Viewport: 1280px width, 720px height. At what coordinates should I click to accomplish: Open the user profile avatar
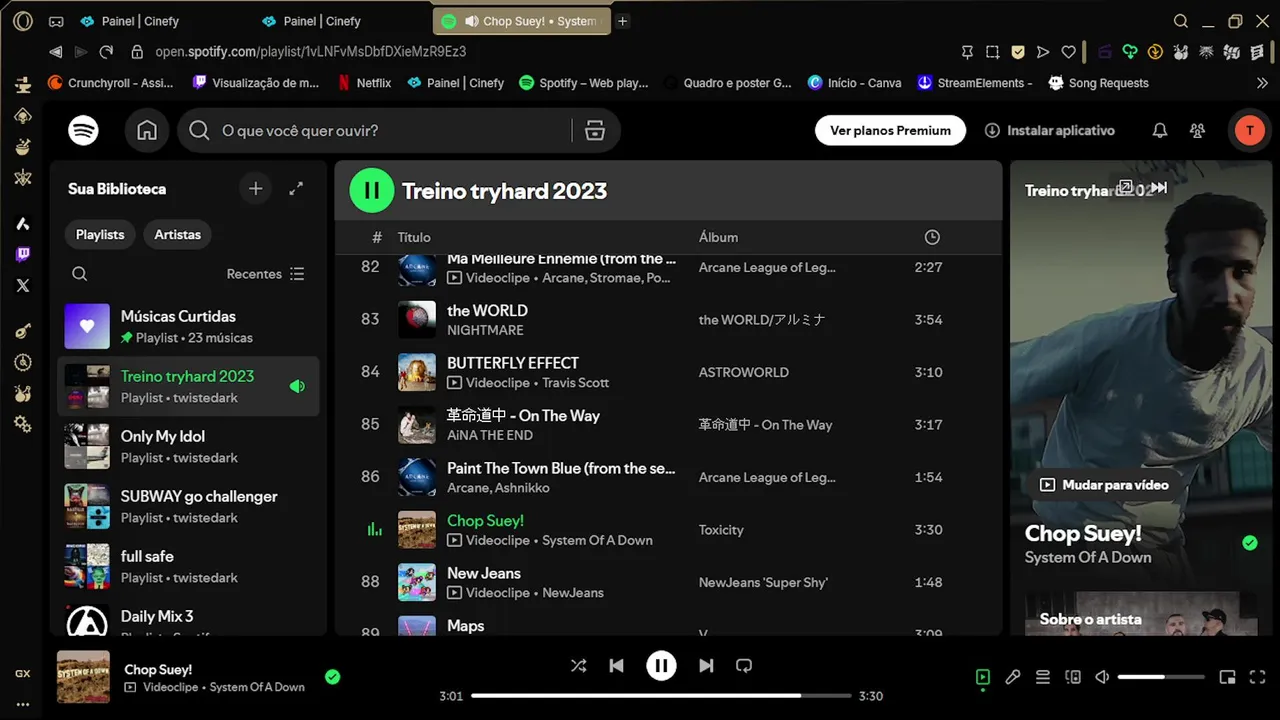[x=1249, y=130]
